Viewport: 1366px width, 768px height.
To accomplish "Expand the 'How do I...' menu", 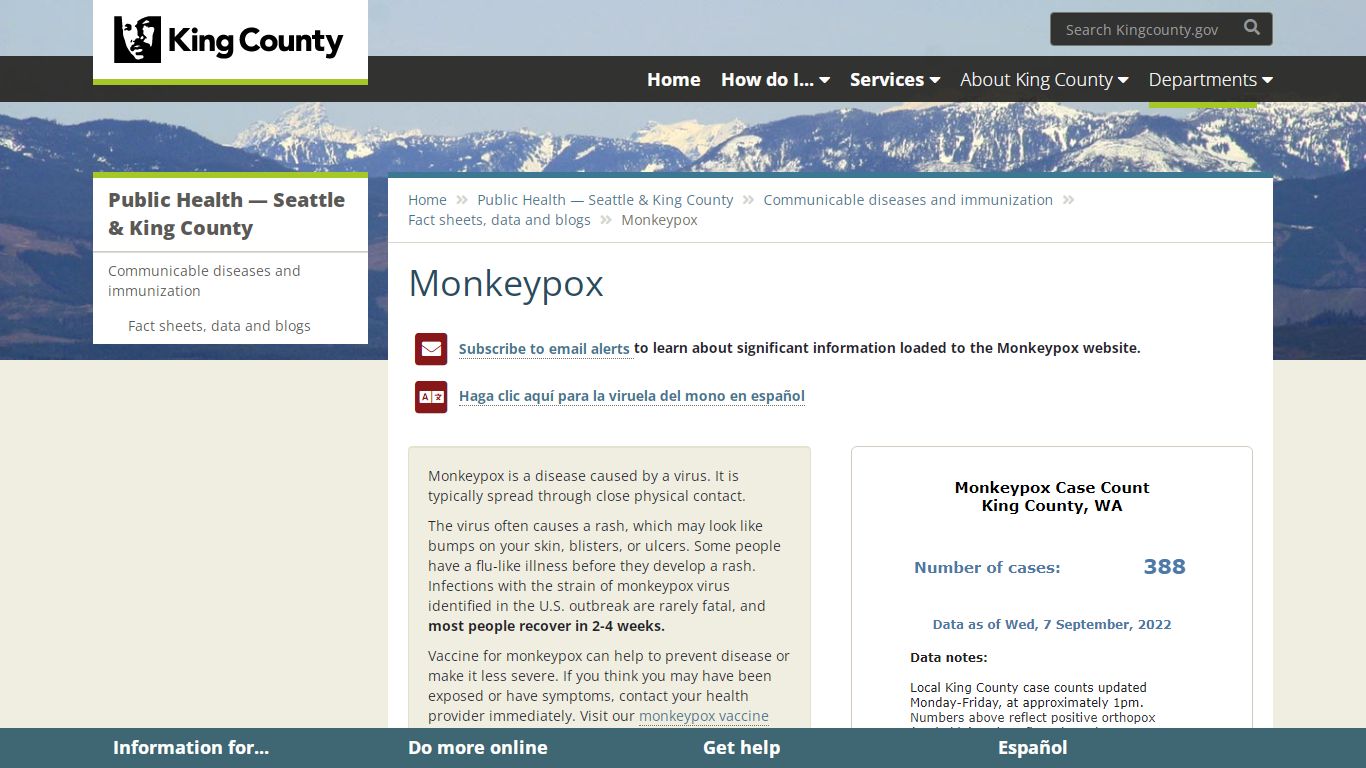I will click(x=775, y=80).
